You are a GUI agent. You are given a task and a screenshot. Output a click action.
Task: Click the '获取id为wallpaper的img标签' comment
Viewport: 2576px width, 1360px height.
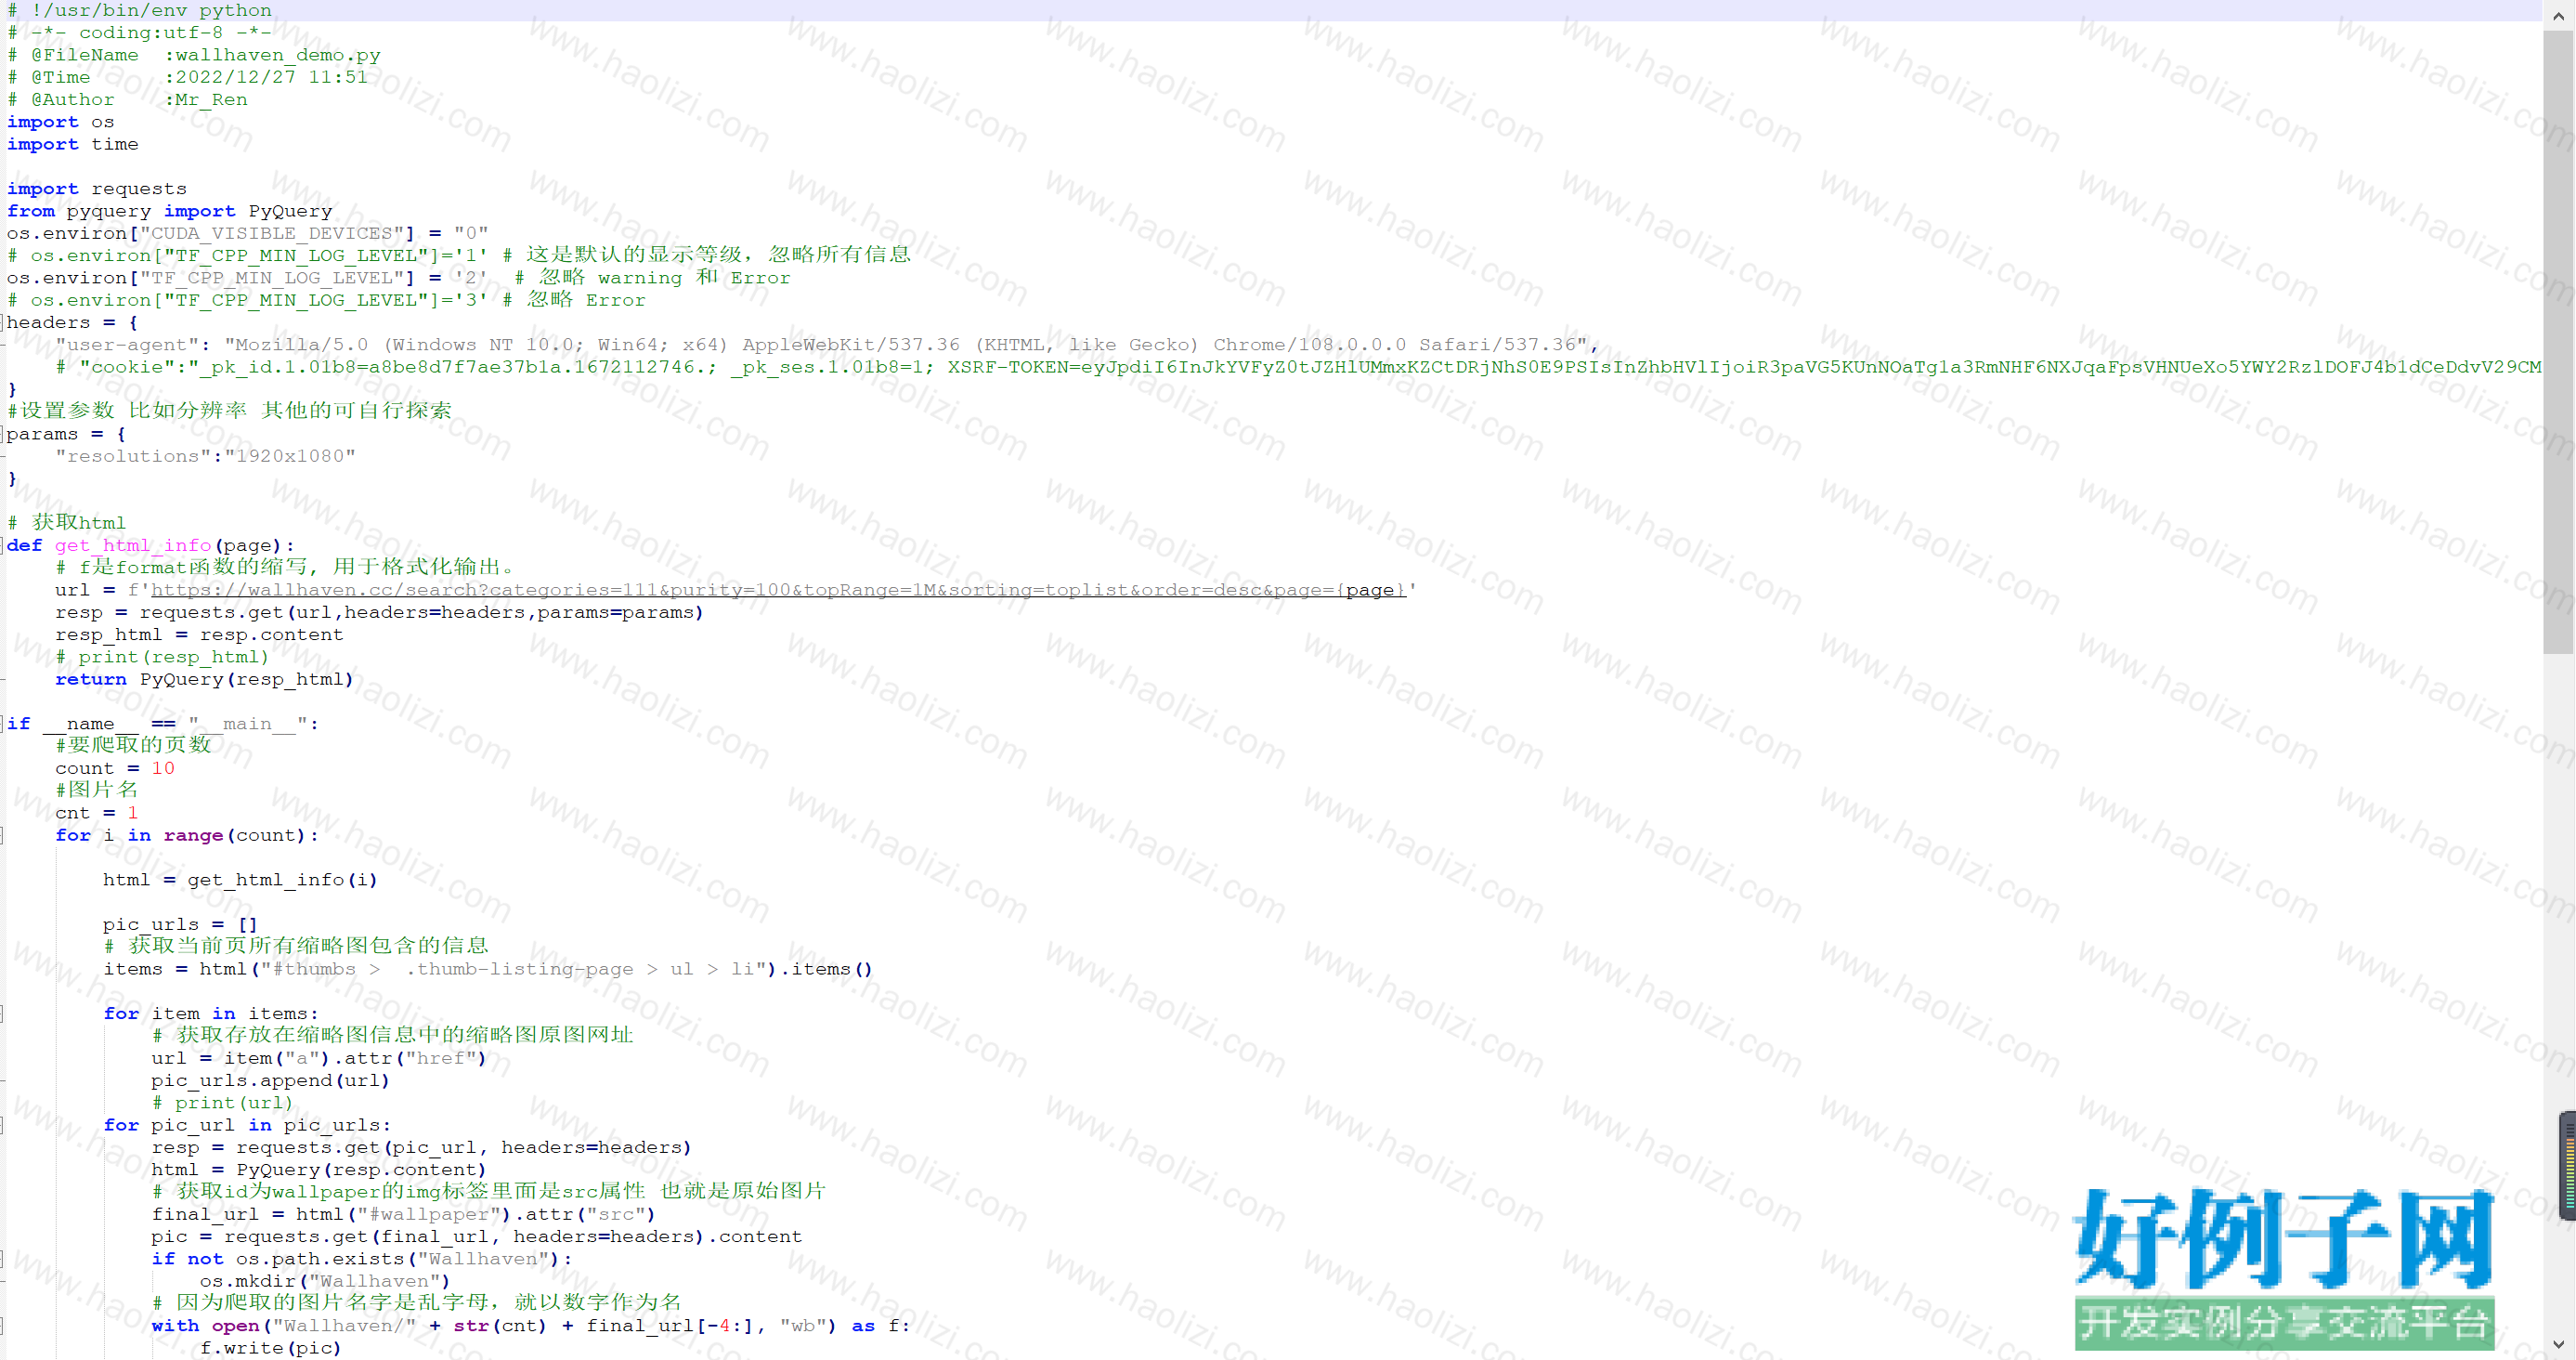pyautogui.click(x=489, y=1192)
